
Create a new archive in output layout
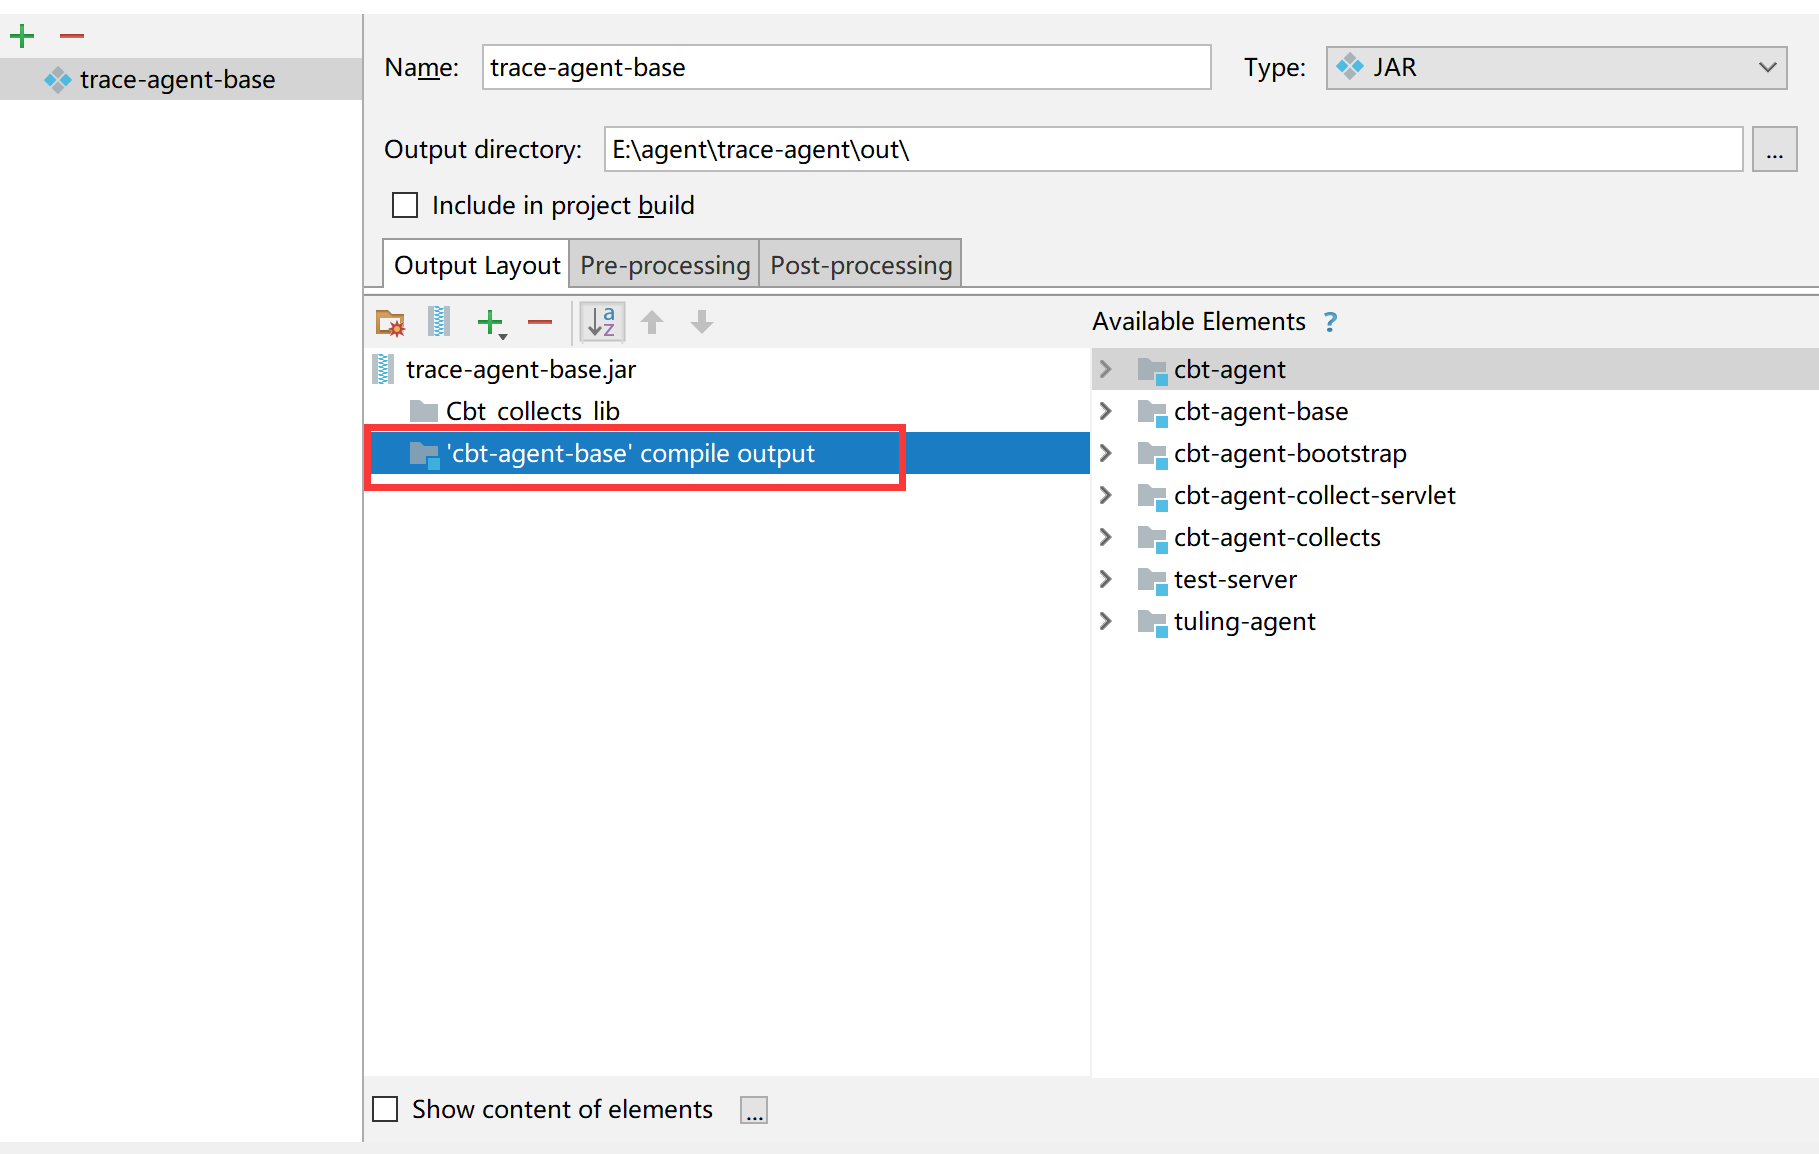pyautogui.click(x=438, y=322)
